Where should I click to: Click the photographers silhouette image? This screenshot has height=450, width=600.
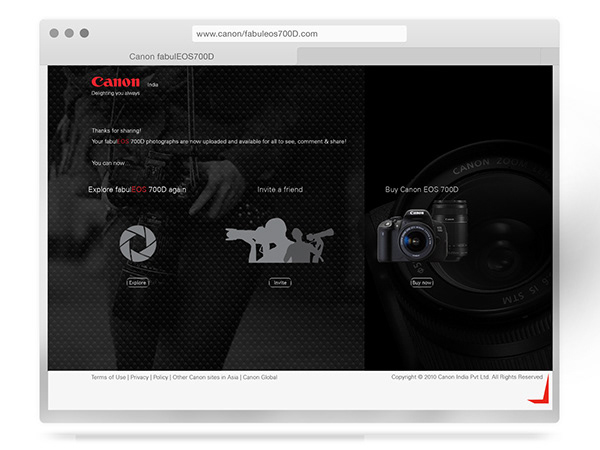tap(280, 240)
